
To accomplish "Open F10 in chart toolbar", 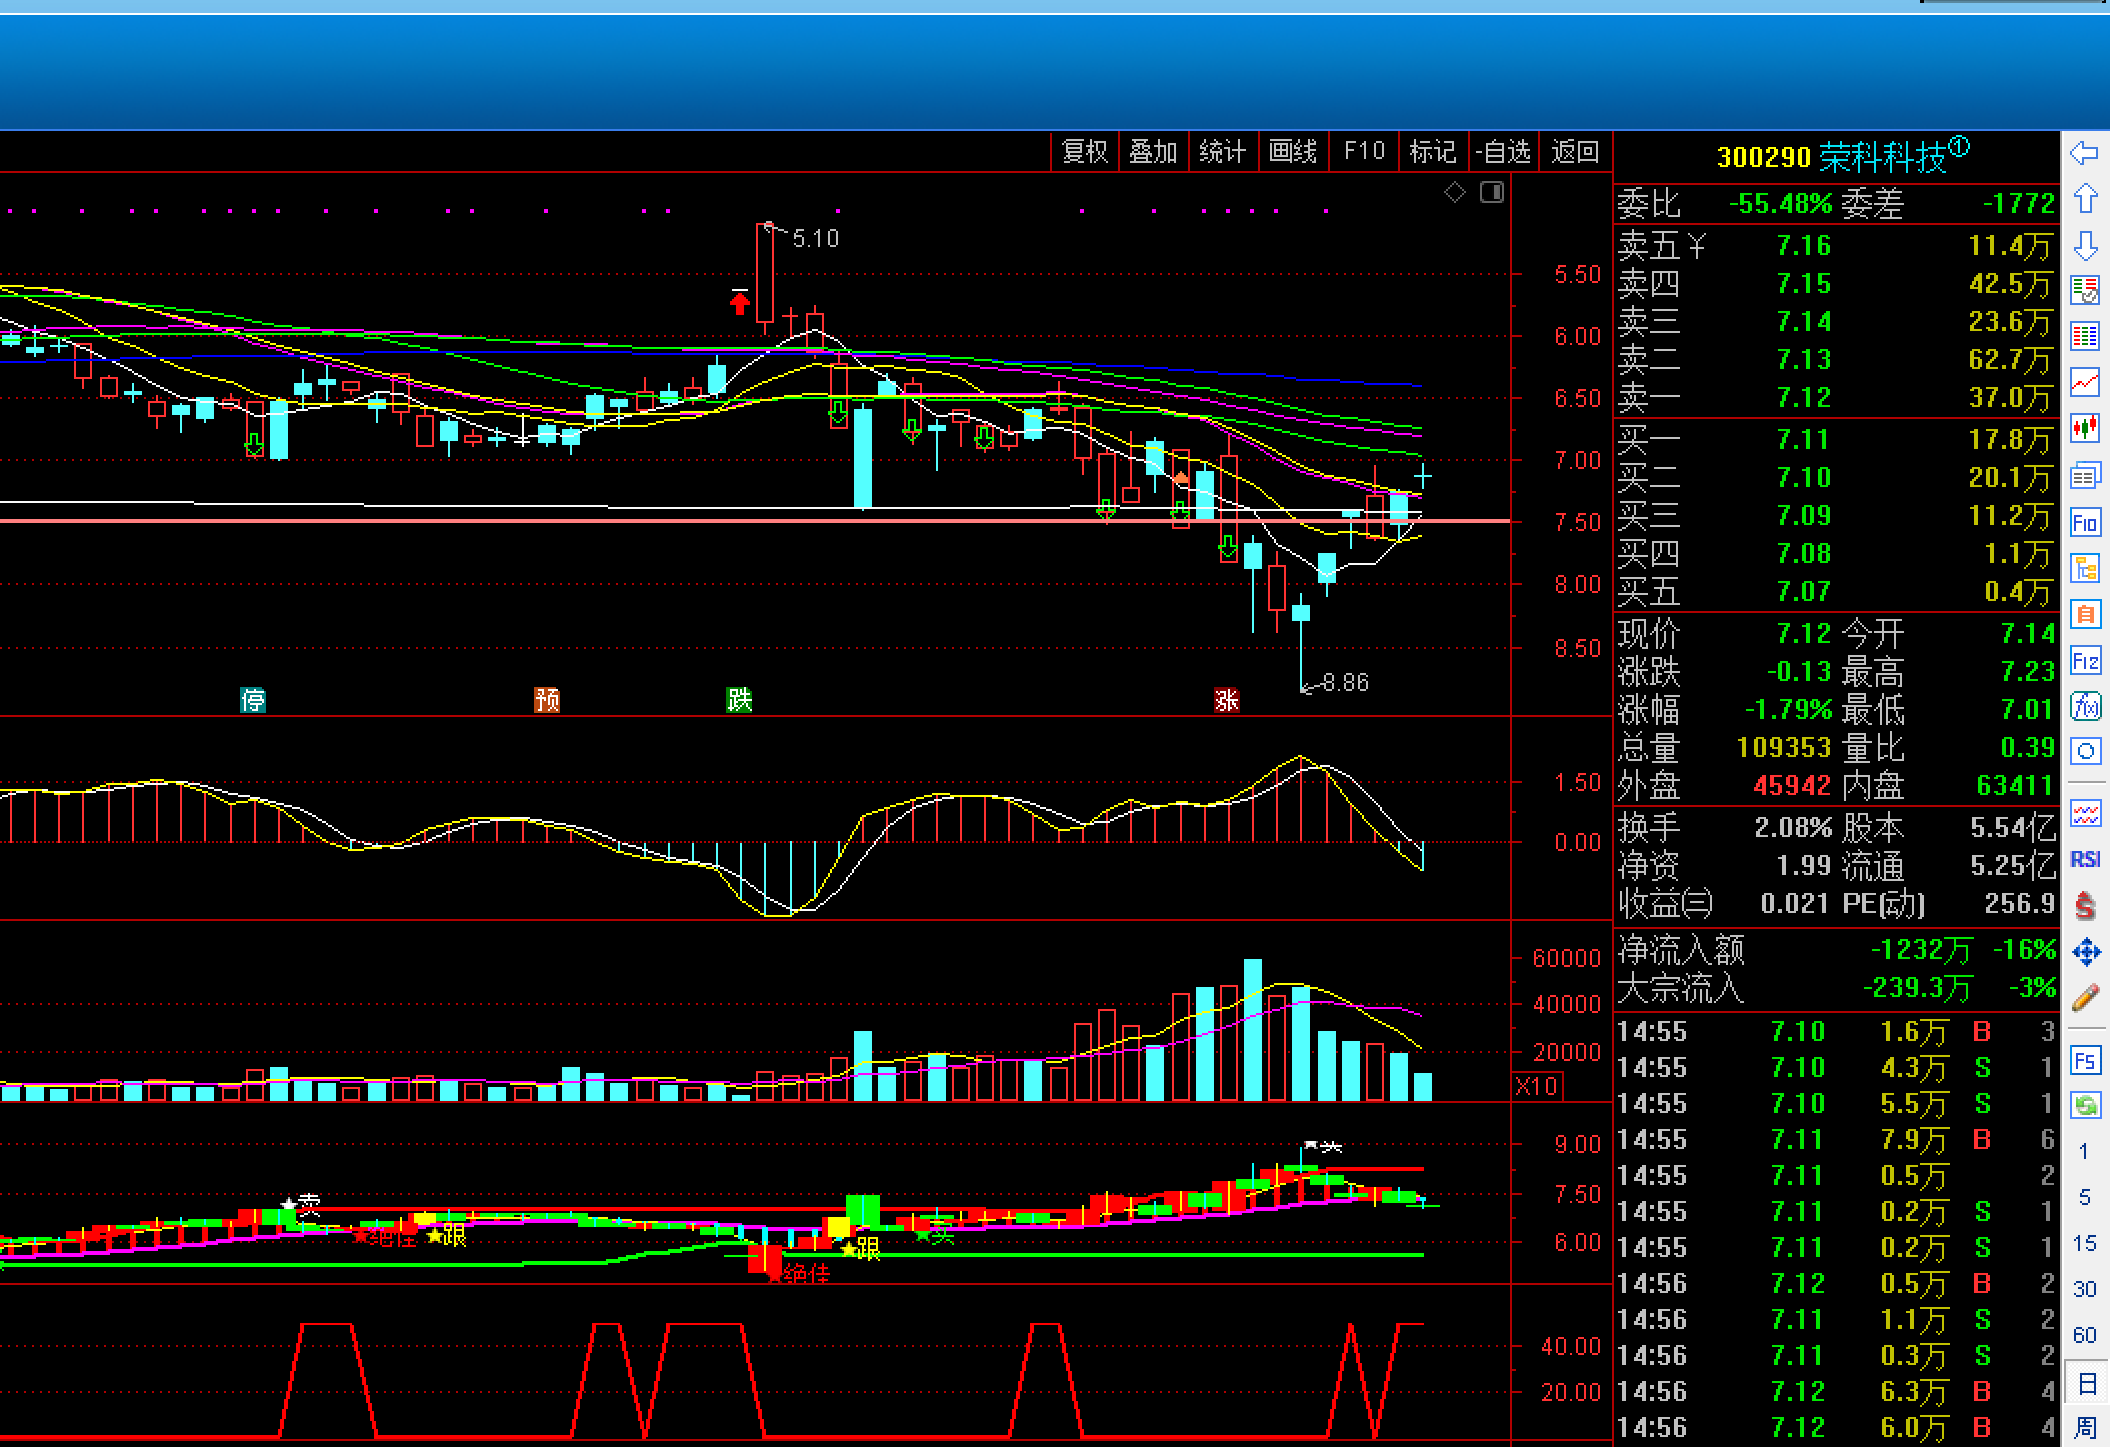I will tap(1364, 151).
